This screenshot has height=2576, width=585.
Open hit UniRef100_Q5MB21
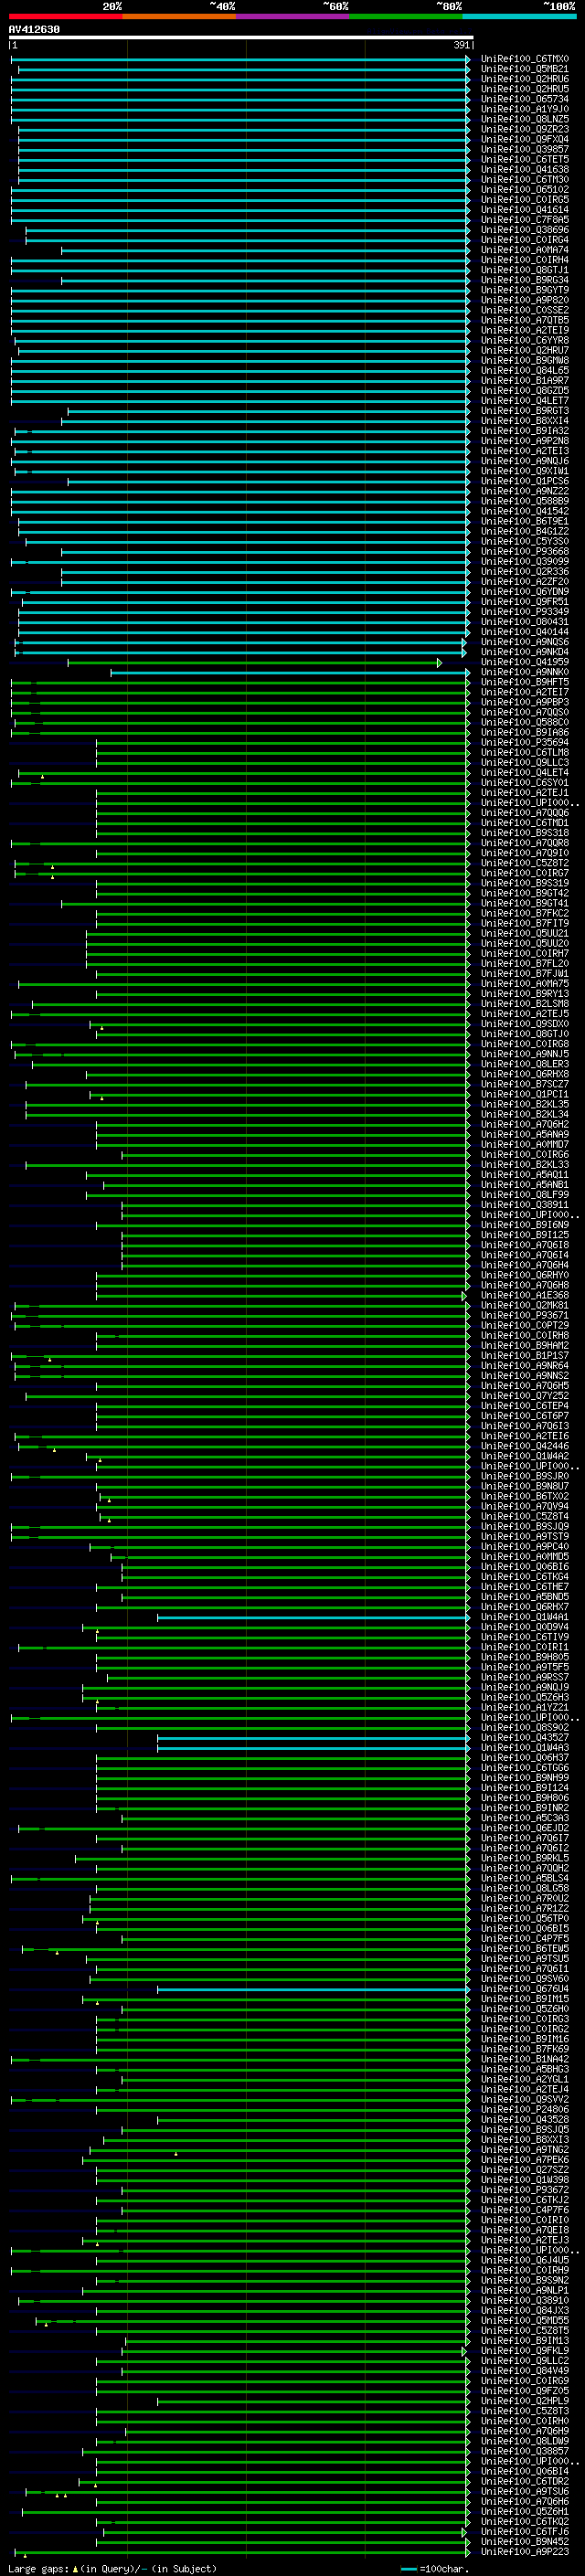coord(525,69)
